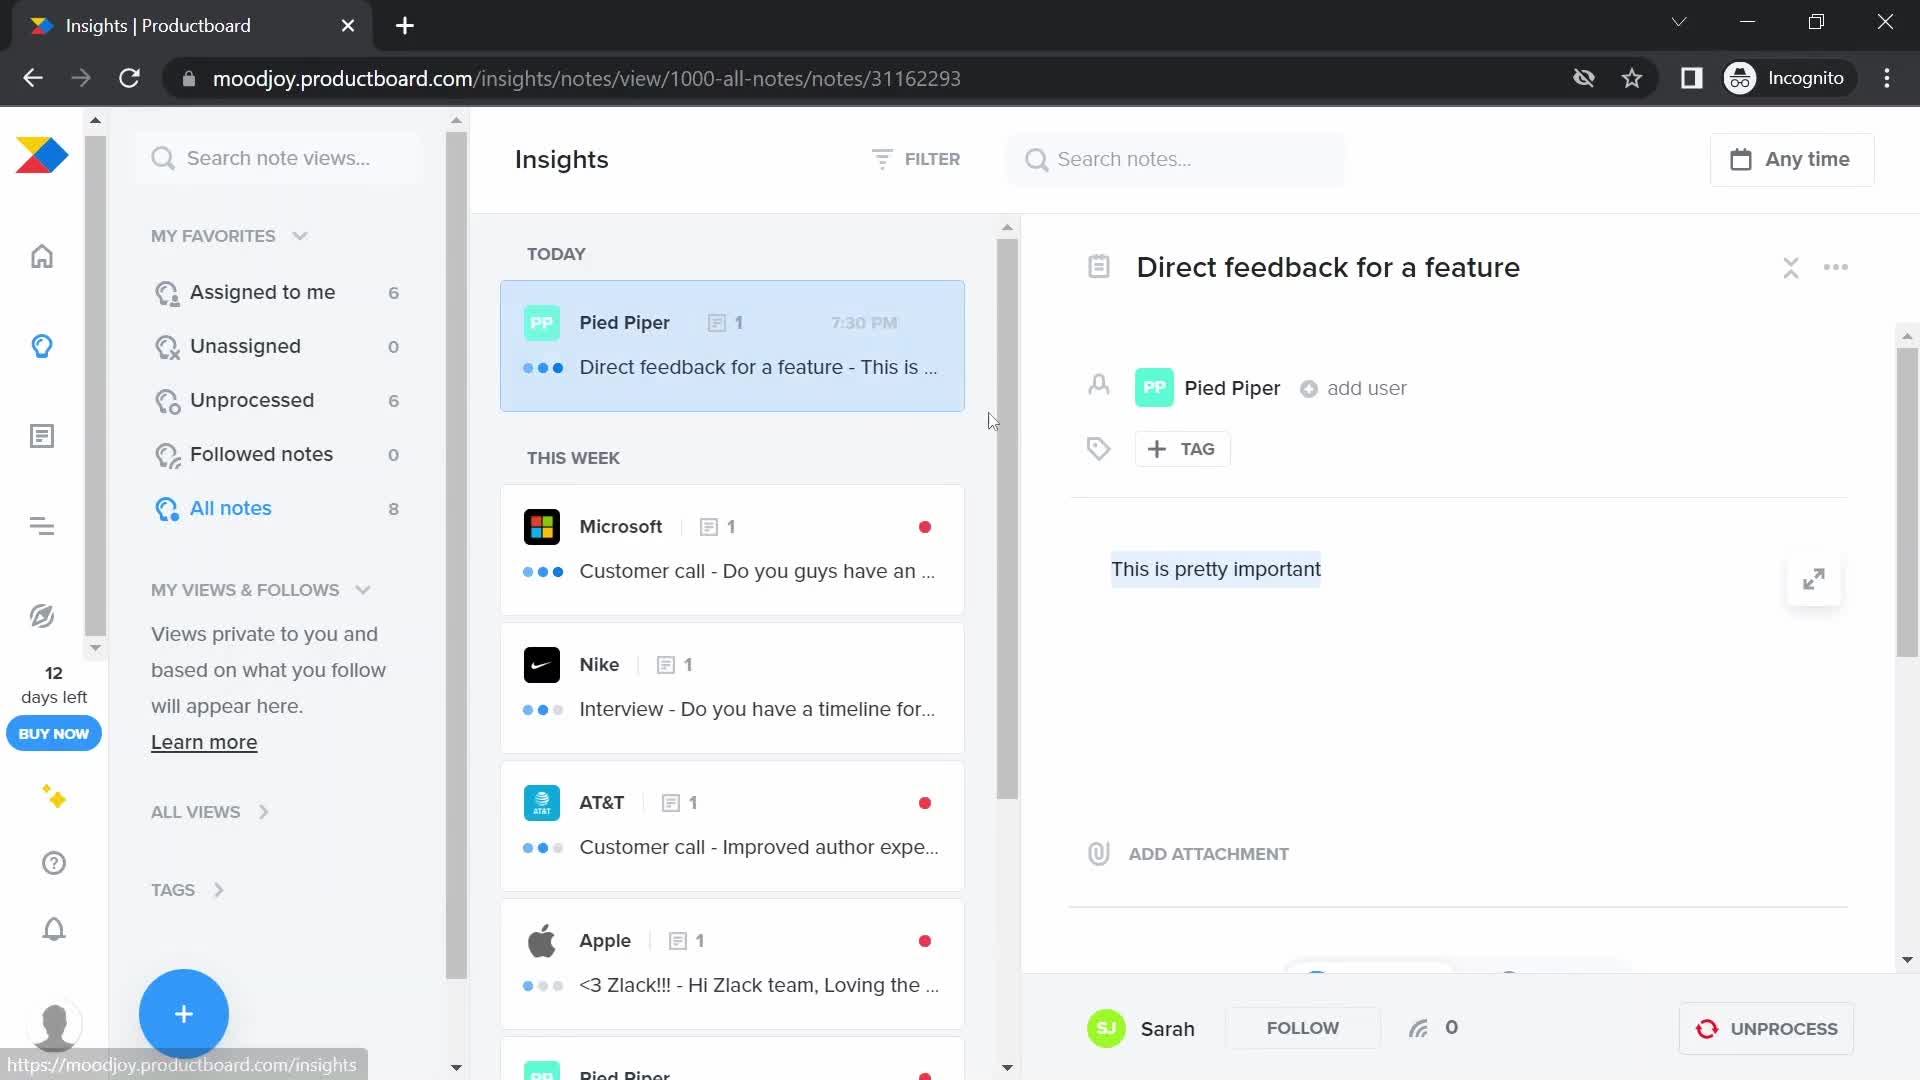Click the expand fullscreen icon
1920x1080 pixels.
click(1813, 578)
